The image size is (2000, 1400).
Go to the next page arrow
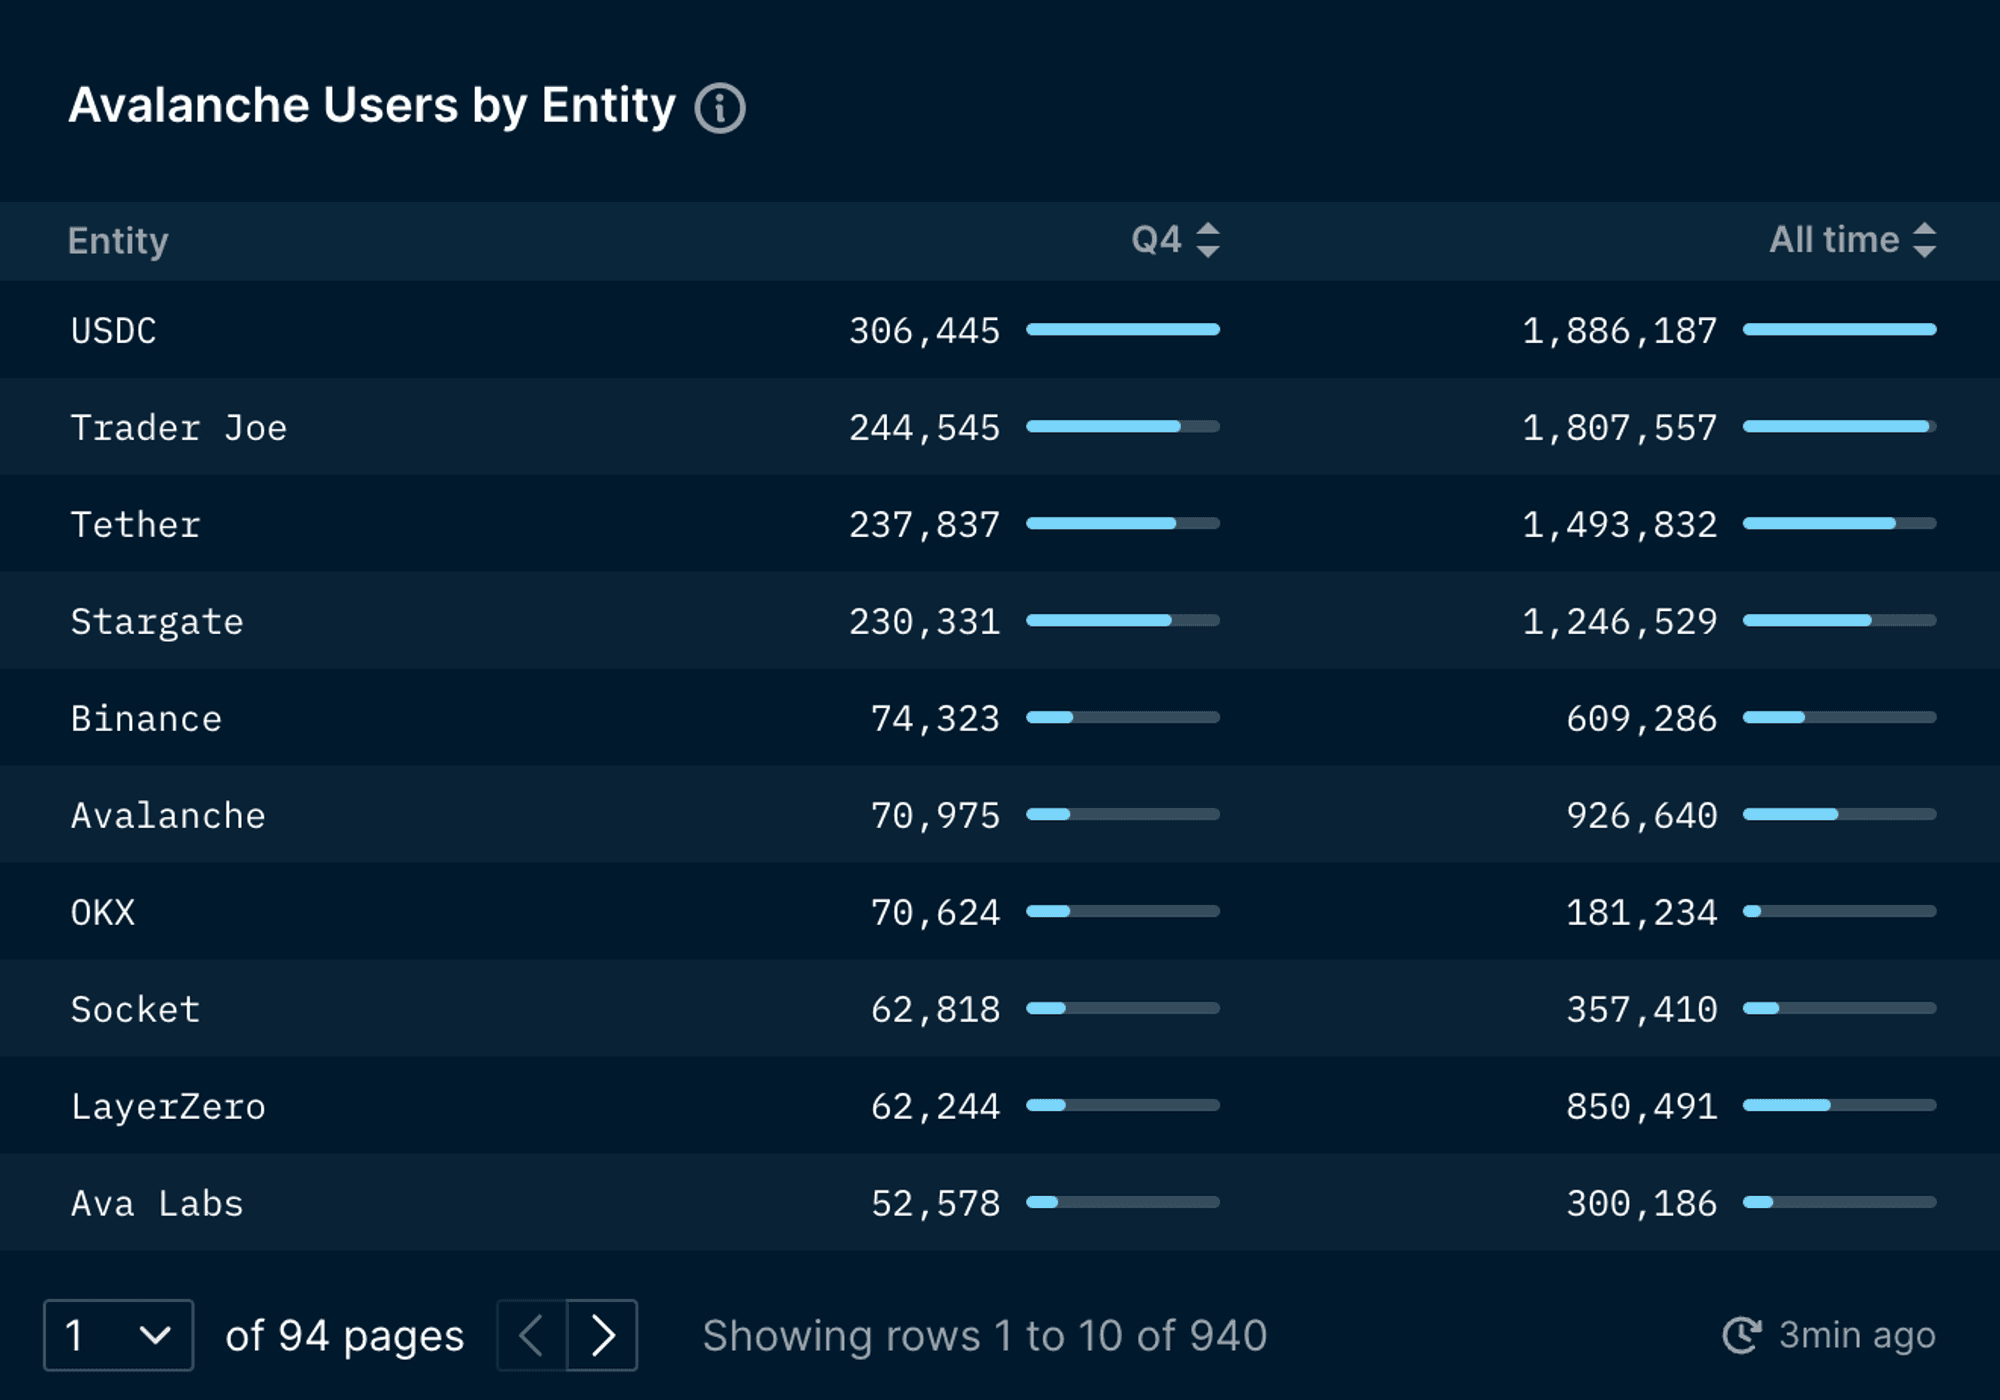(602, 1335)
